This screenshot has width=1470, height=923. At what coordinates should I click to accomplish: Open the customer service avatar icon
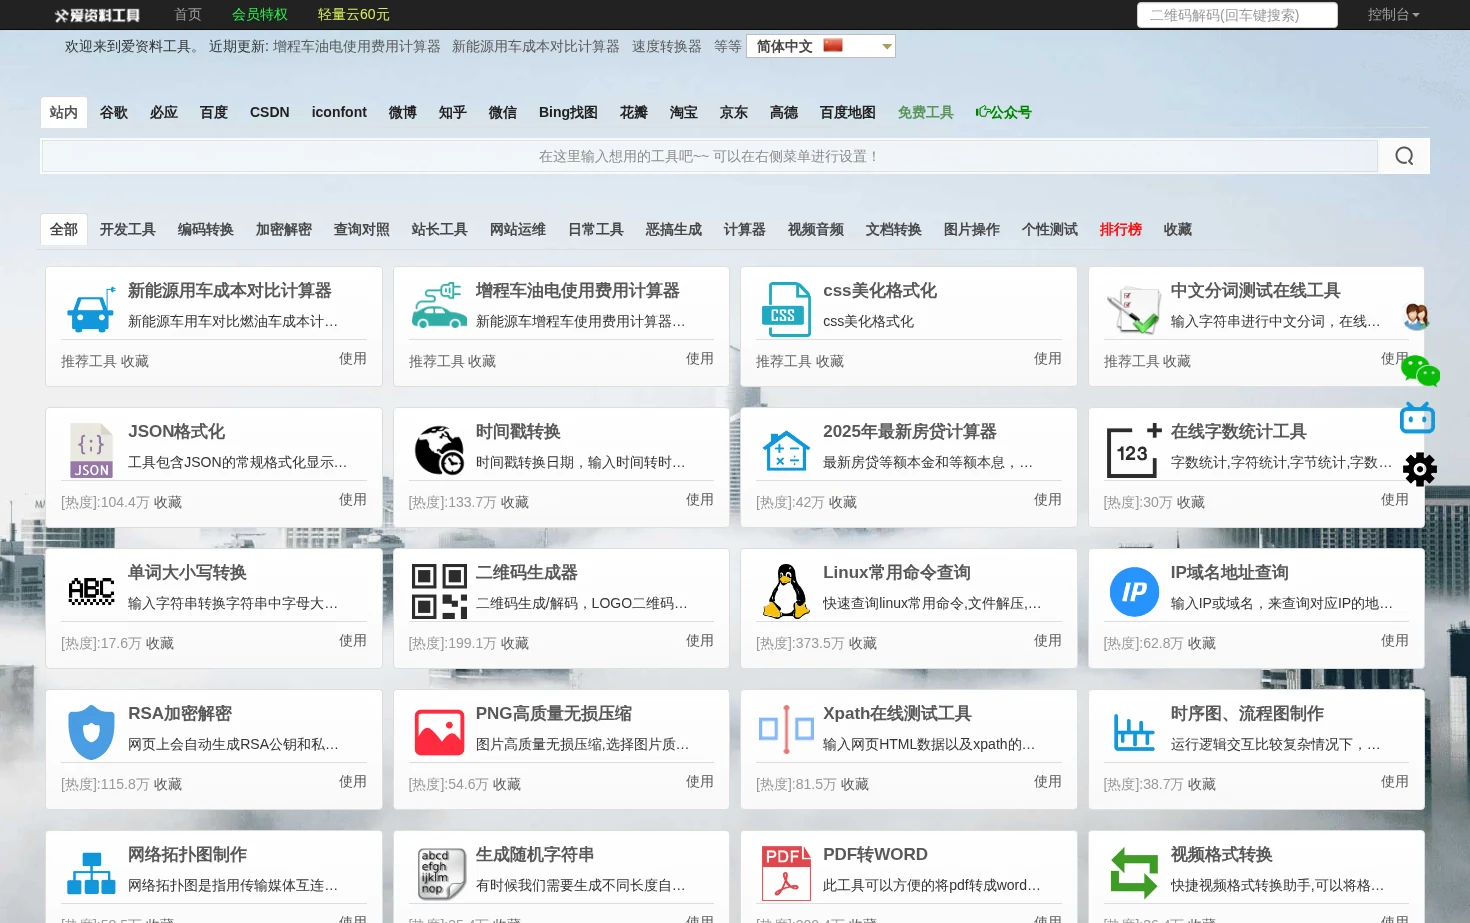tap(1416, 317)
